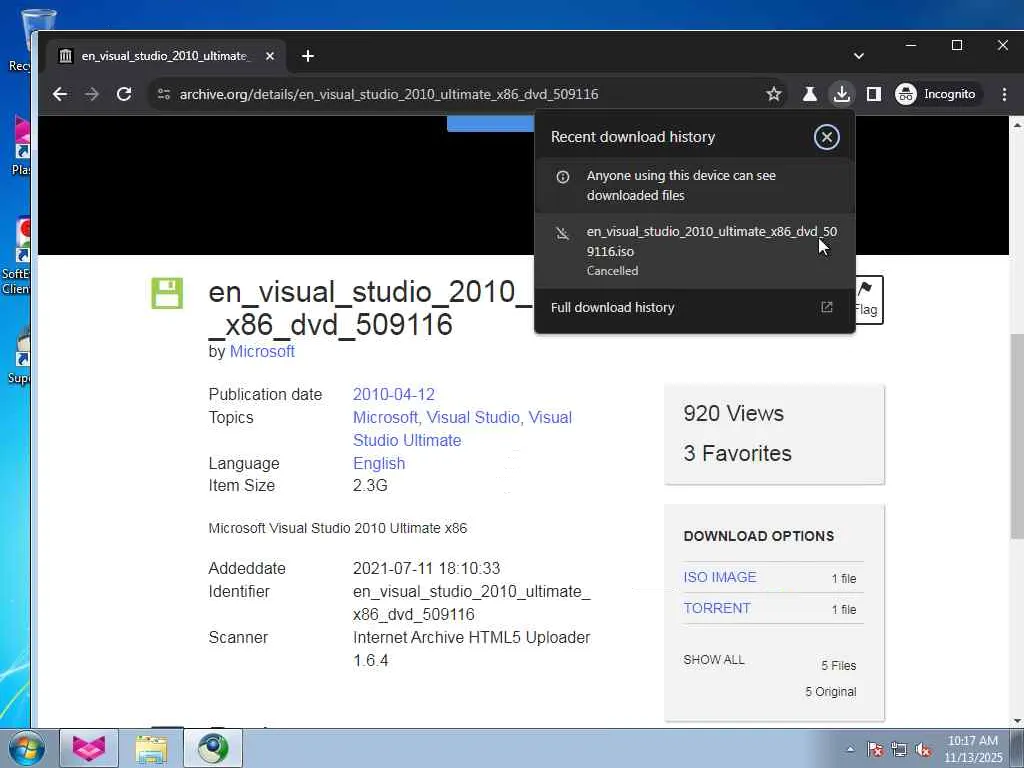Click muted volume tray icon

pos(923,749)
